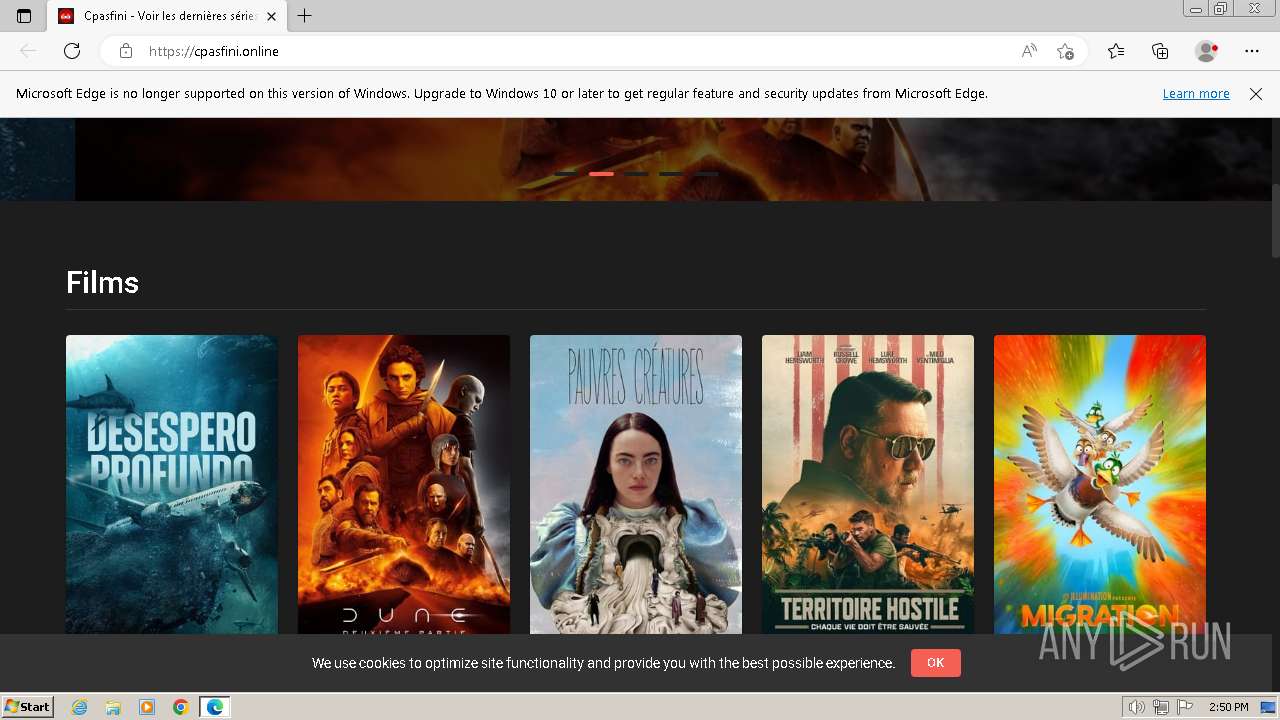Click the 2:50 PM system clock
Viewport: 1280px width, 720px height.
[x=1228, y=707]
